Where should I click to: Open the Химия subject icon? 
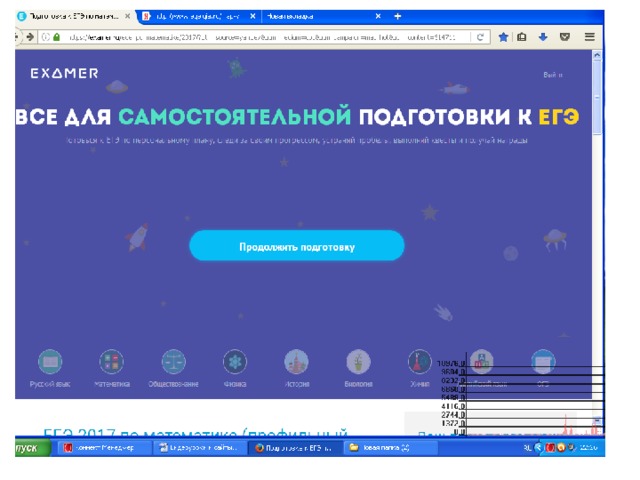pos(419,362)
